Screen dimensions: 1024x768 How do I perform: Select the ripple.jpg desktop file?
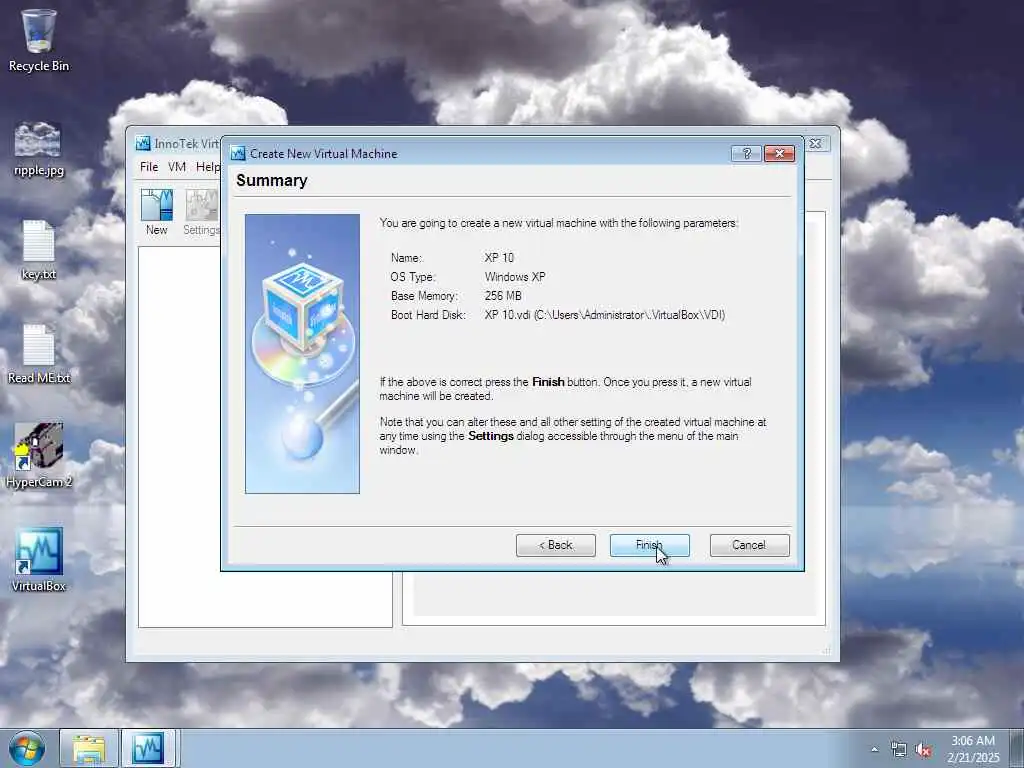click(39, 150)
